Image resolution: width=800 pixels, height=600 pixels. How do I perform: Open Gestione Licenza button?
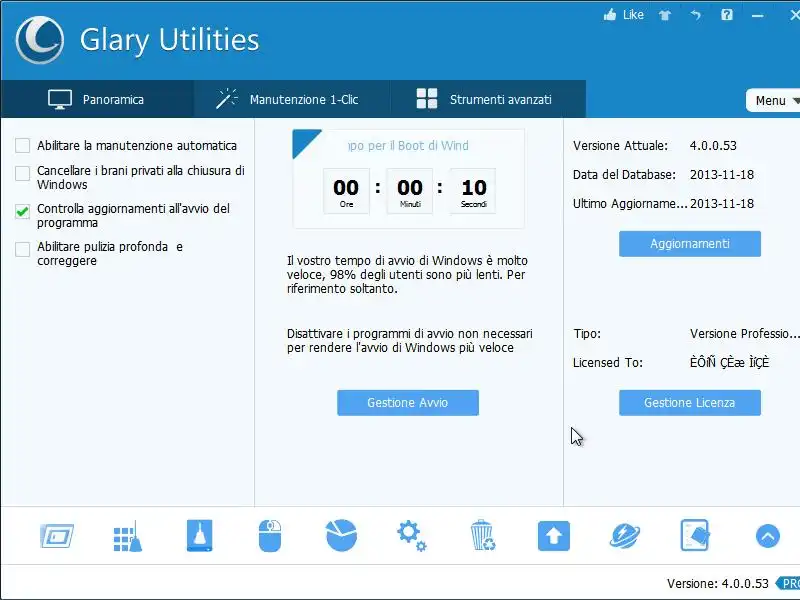coord(690,403)
